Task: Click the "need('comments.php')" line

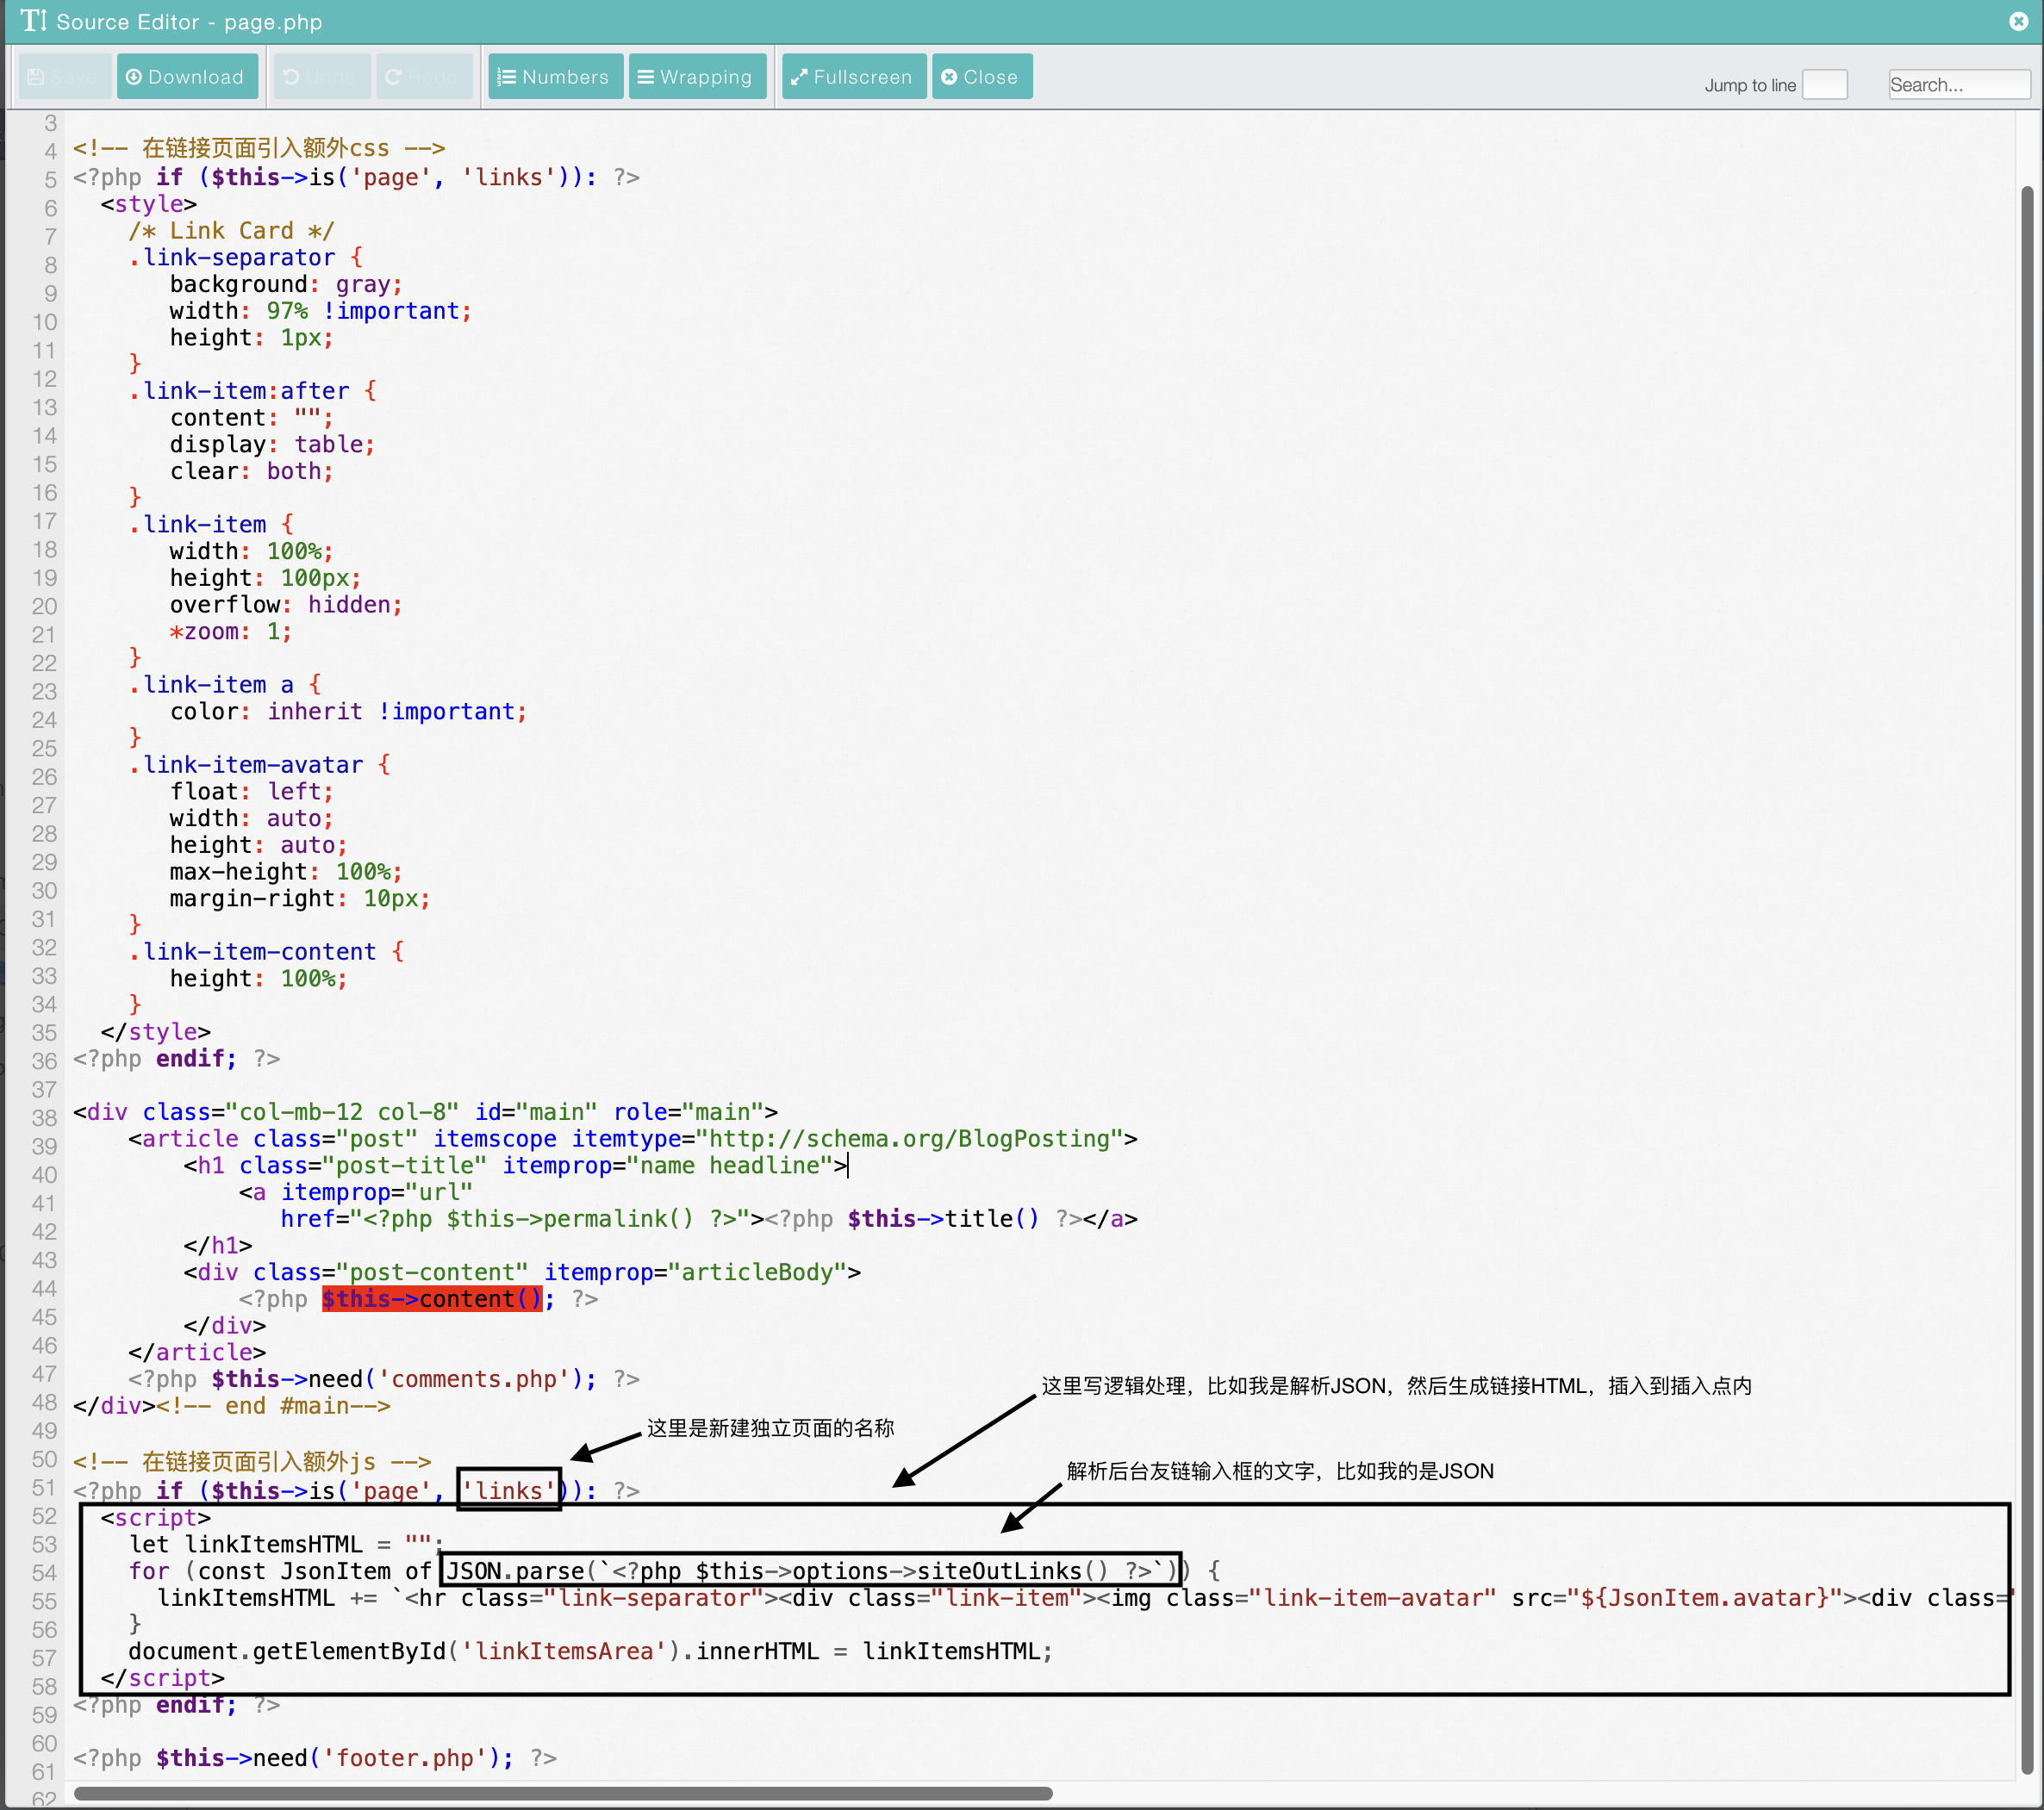Action: pos(384,1379)
